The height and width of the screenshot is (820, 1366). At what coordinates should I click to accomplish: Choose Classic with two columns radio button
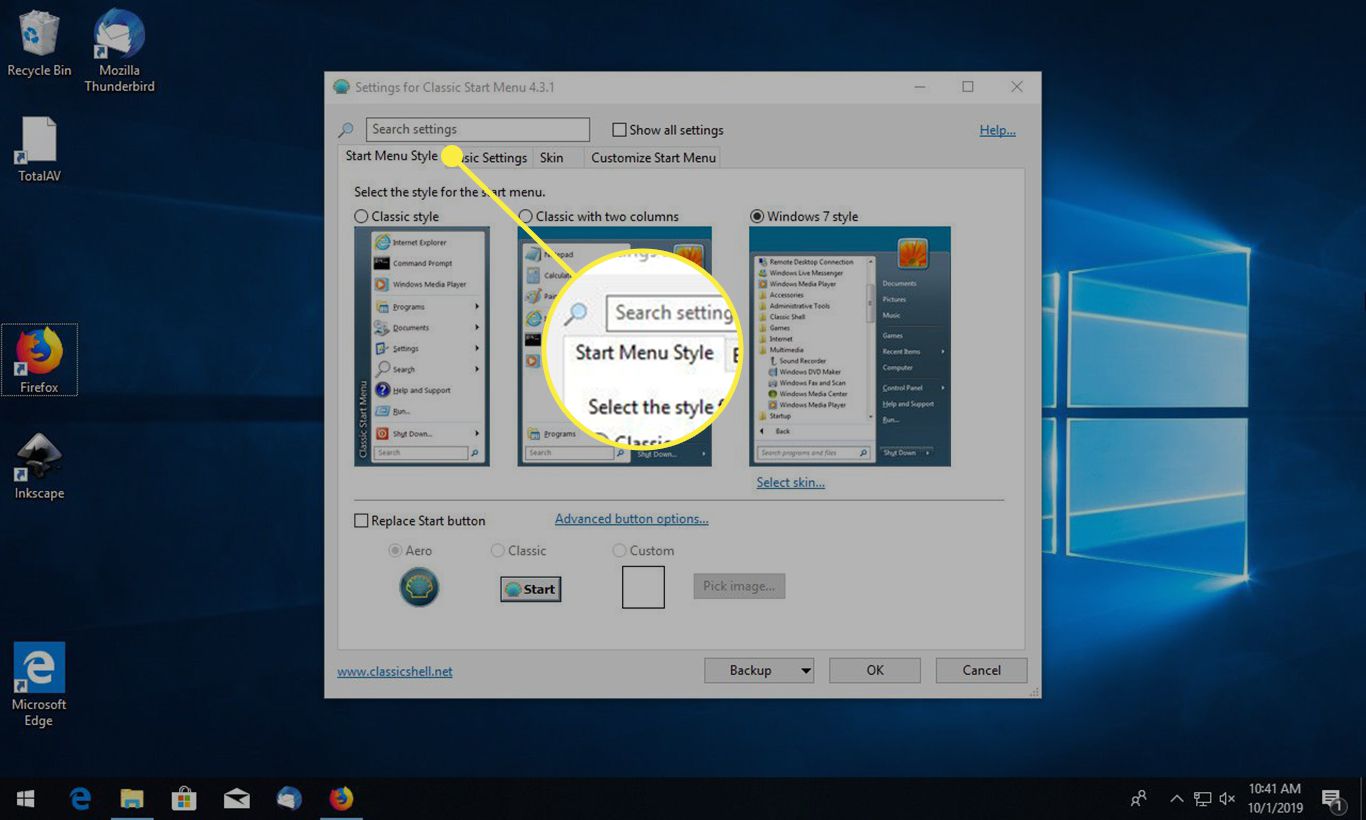(525, 216)
